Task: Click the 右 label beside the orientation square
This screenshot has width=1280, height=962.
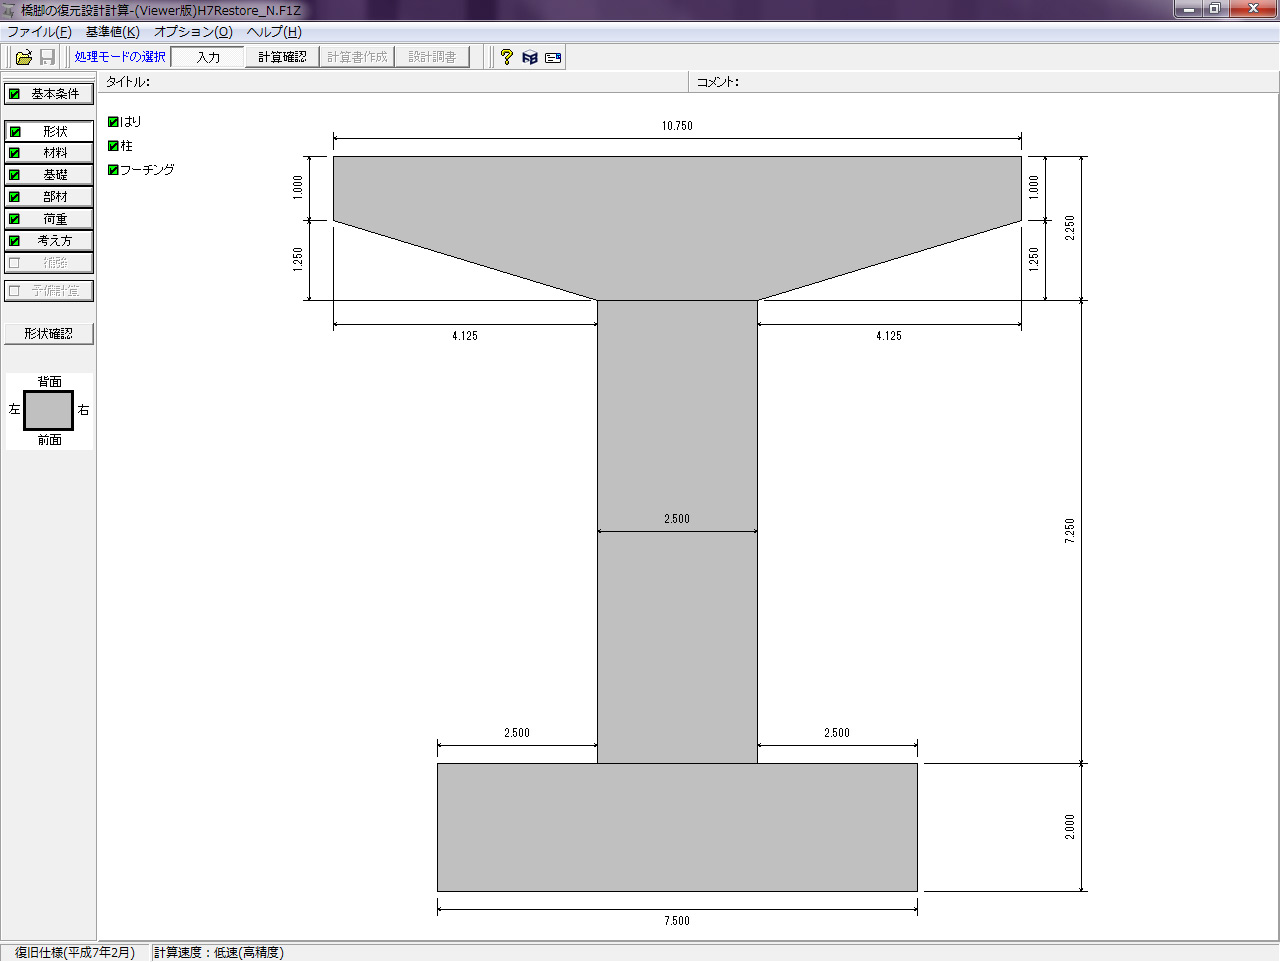Action: coord(83,410)
